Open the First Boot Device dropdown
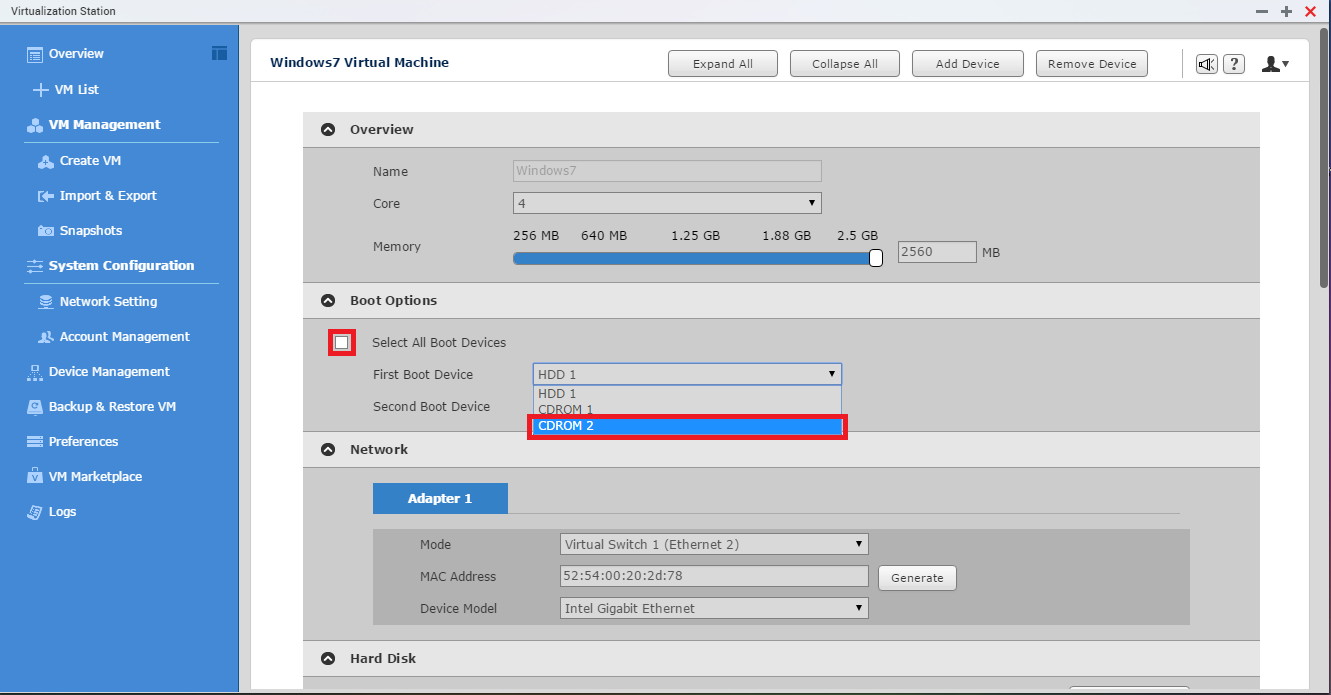1331x695 pixels. coord(687,374)
